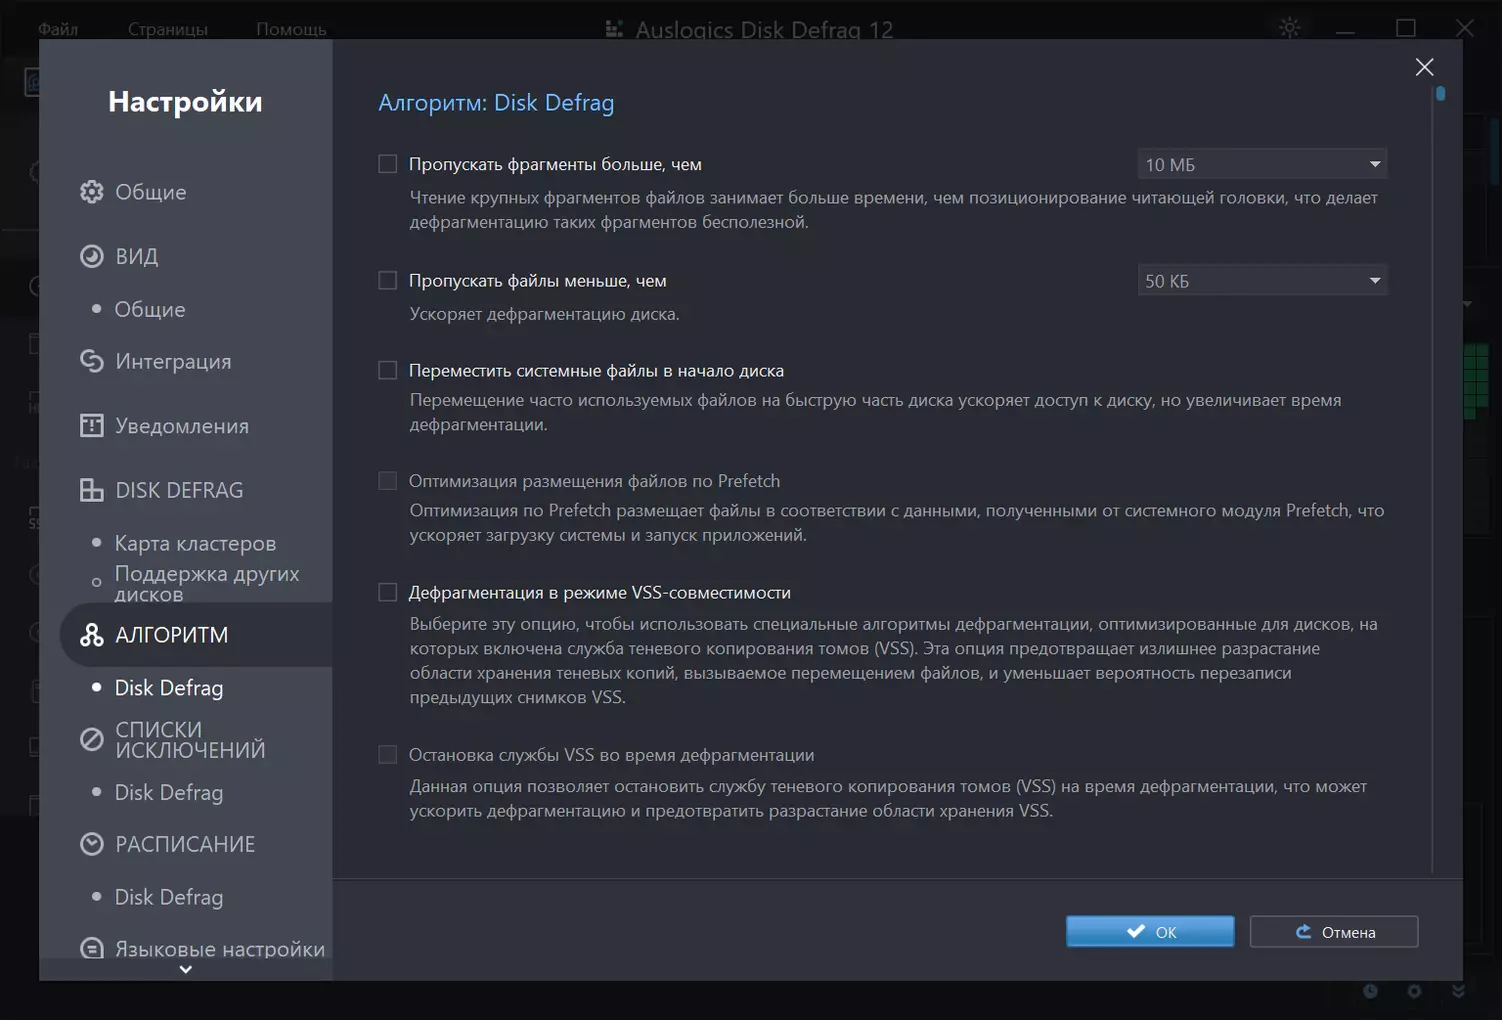Open Disk Defrag under РАСПИСАНИЕ
1502x1020 pixels.
click(169, 897)
